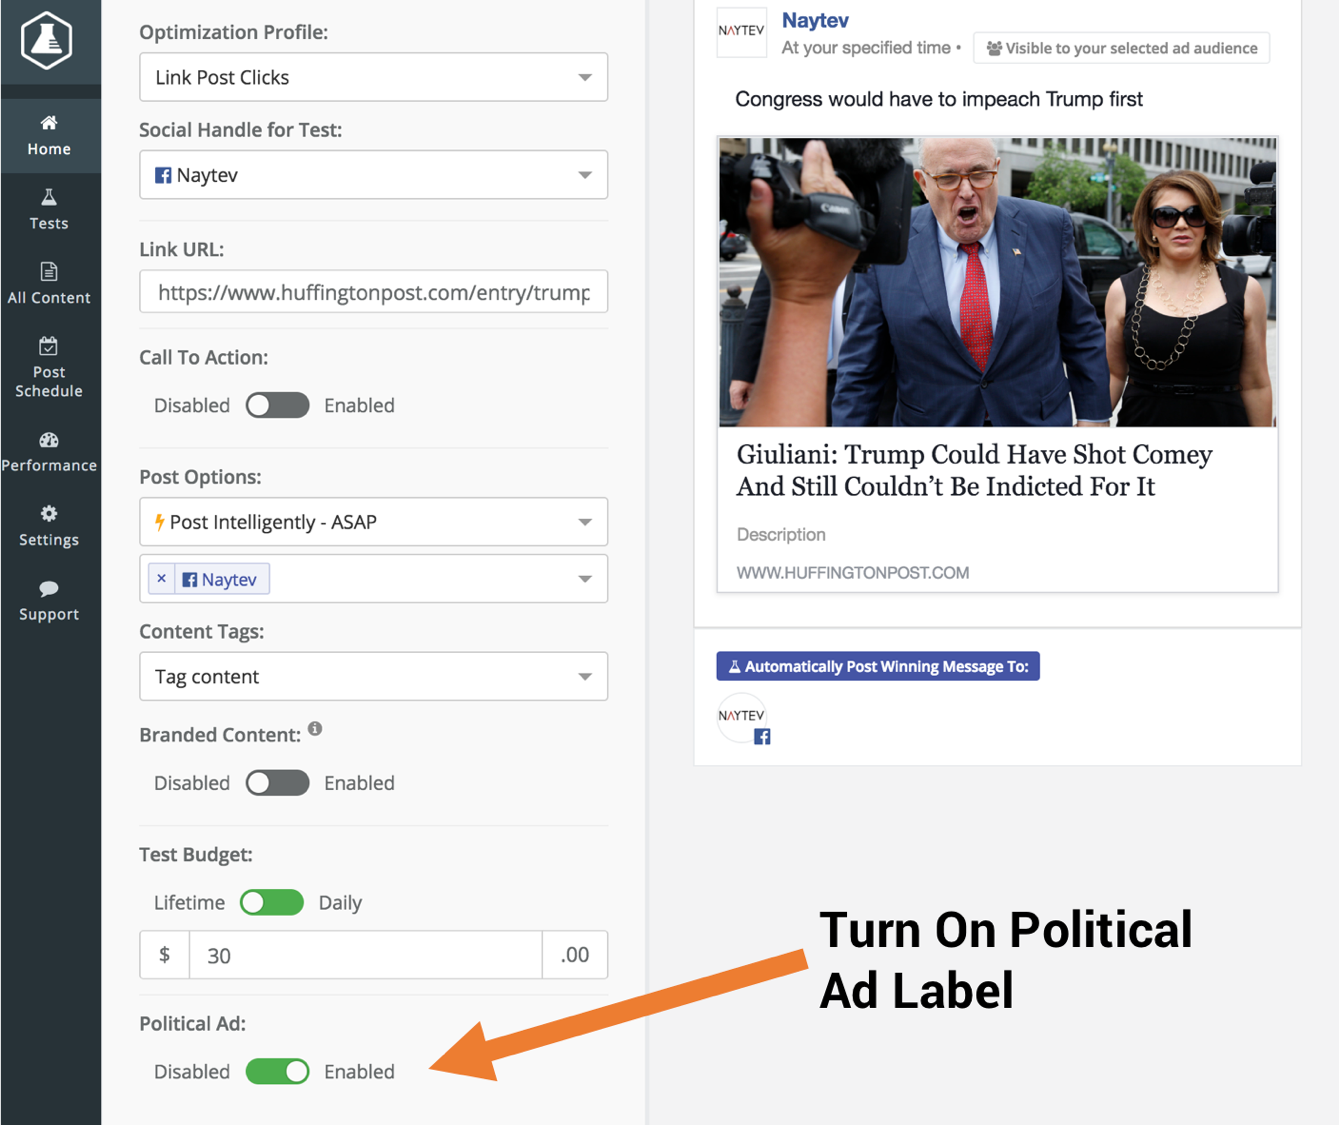Remove the Naytev tag with x
Image resolution: width=1339 pixels, height=1125 pixels.
162,579
